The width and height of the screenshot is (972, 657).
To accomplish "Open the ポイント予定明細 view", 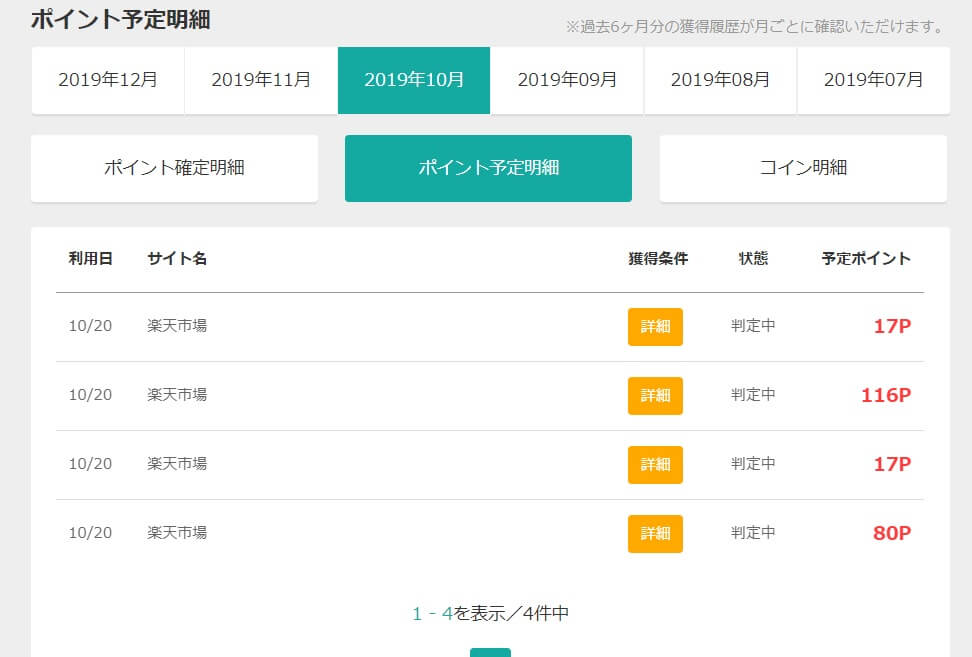I will point(488,168).
